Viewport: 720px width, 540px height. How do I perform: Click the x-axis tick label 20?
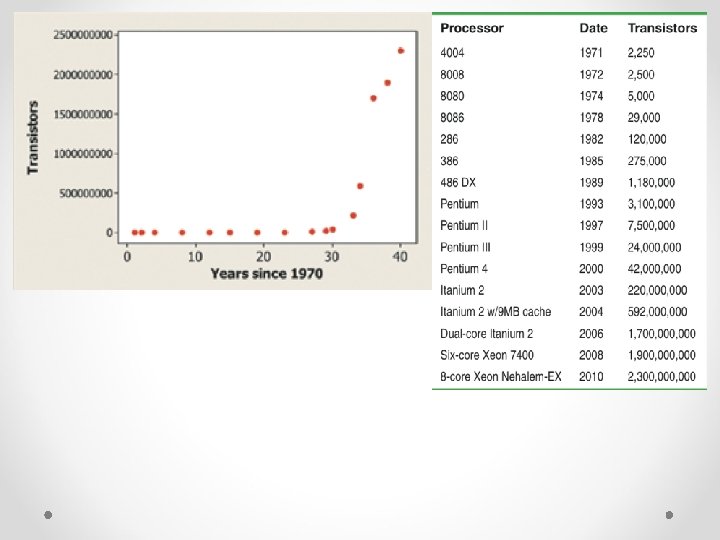click(x=264, y=257)
